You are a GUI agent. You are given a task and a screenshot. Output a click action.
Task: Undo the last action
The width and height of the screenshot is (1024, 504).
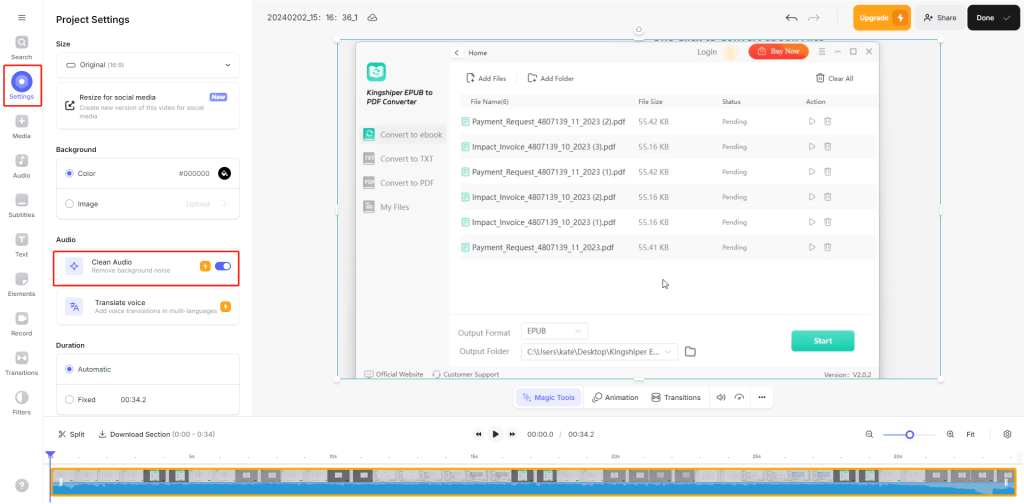coord(792,18)
